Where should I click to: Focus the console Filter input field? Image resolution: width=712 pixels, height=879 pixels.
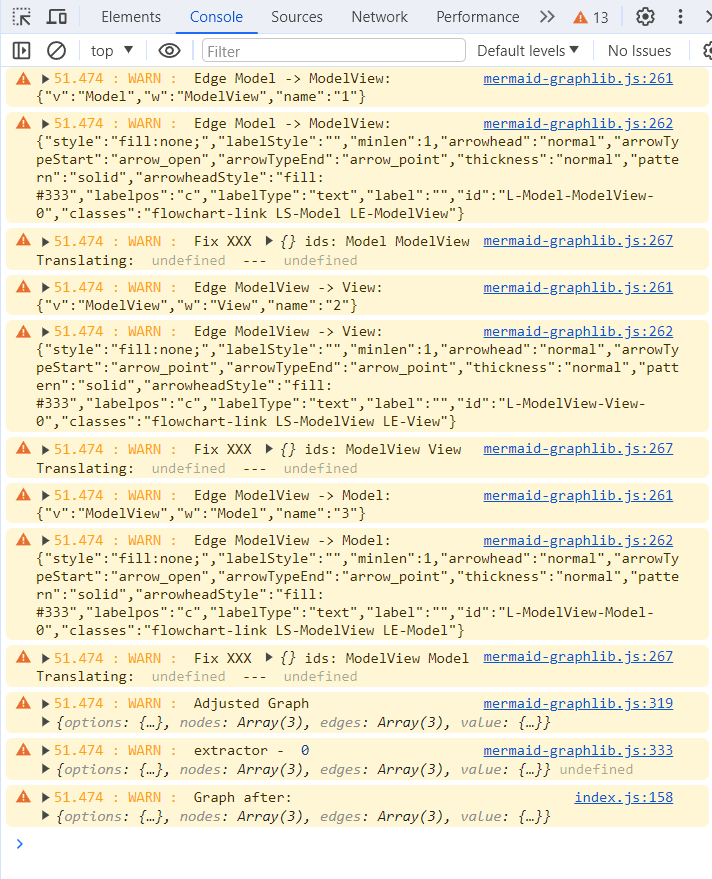(x=333, y=51)
